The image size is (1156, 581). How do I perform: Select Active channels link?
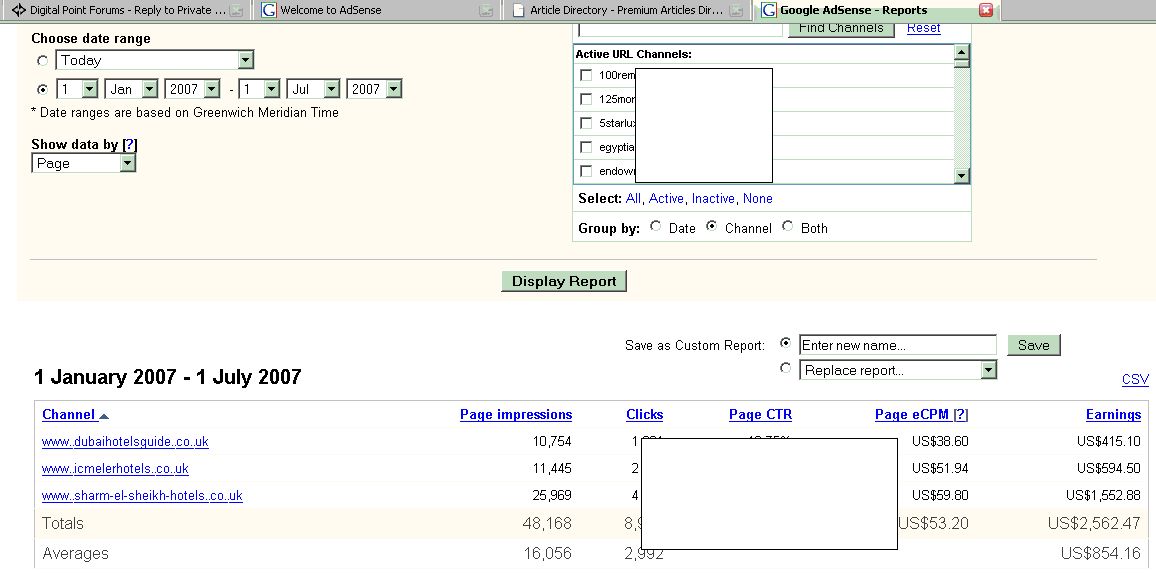[x=666, y=198]
